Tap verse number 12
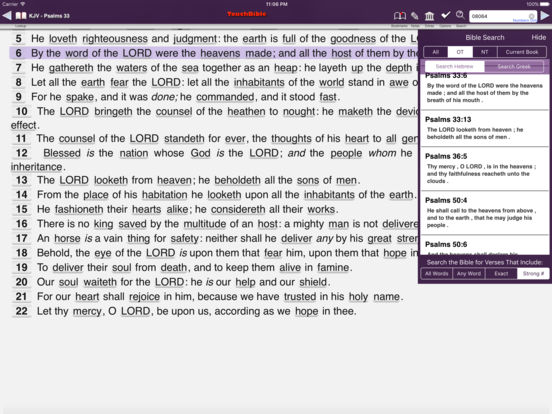This screenshot has width=552, height=414. [x=21, y=153]
